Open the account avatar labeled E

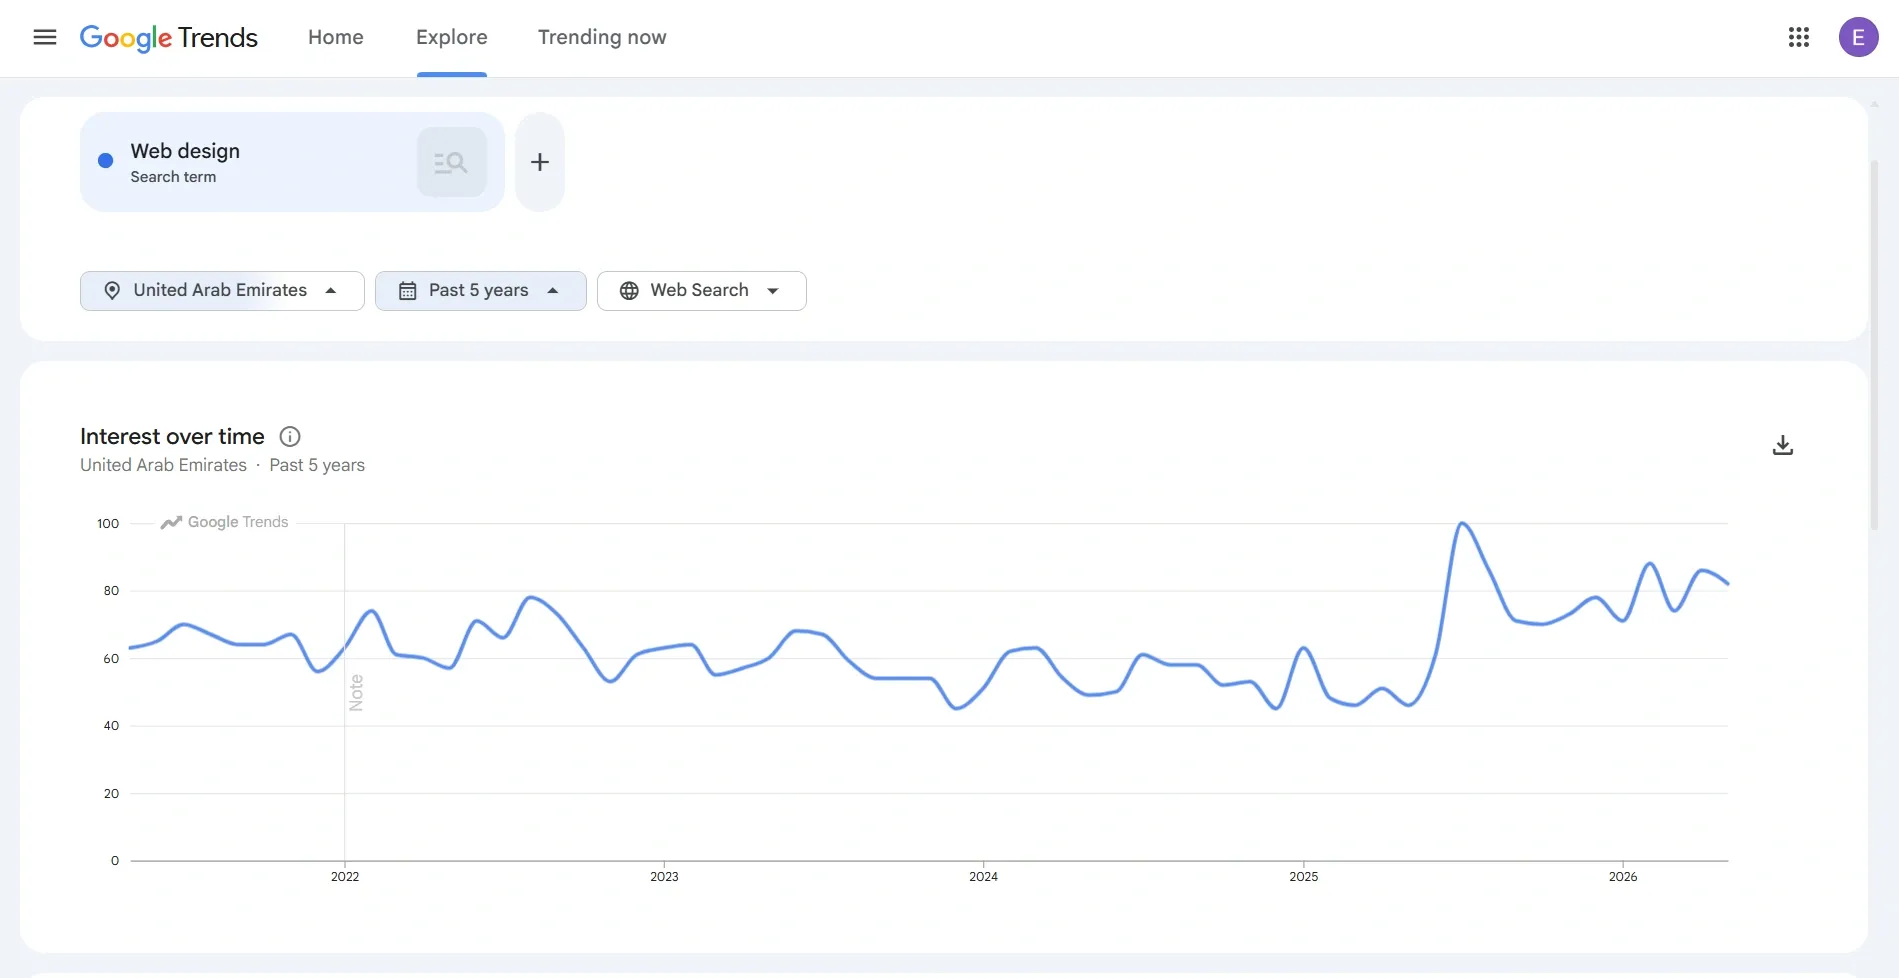1858,37
